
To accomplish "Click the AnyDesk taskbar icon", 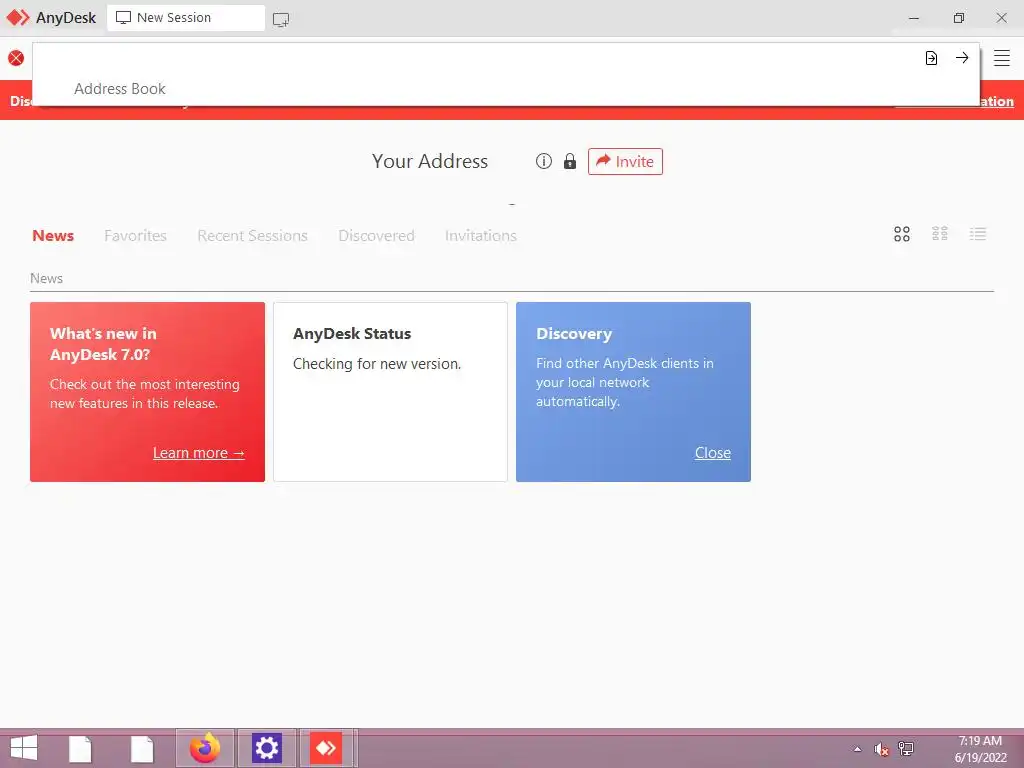I will (x=326, y=748).
